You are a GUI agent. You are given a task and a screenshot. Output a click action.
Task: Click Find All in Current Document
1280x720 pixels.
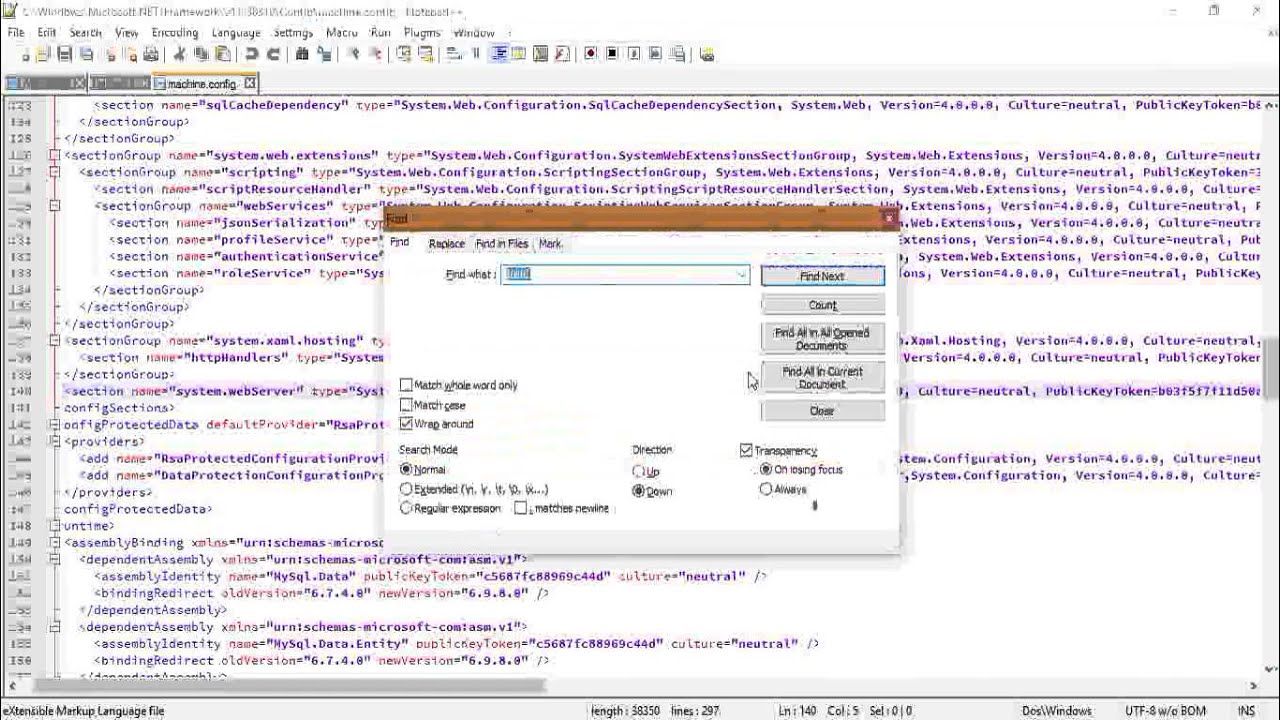(822, 378)
